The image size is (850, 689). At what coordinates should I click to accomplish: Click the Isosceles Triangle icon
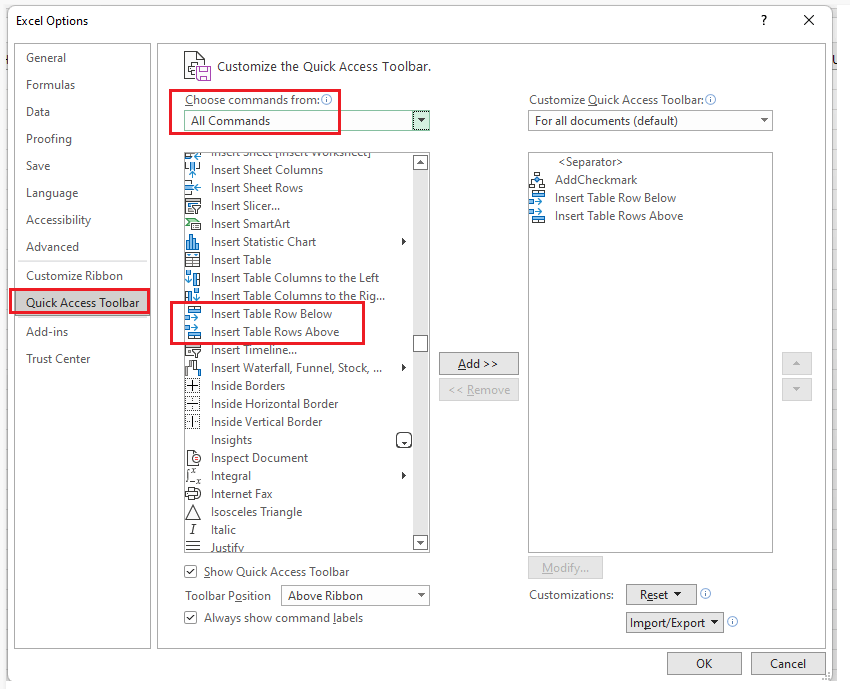[x=193, y=512]
